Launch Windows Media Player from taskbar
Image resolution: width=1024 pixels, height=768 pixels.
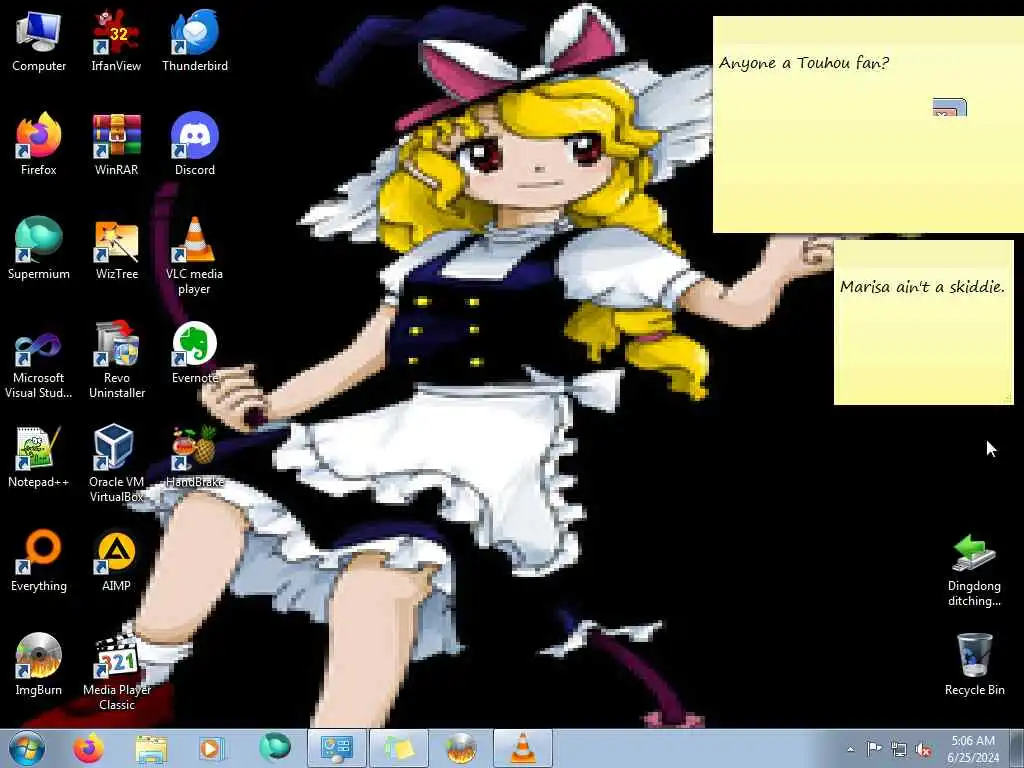212,748
